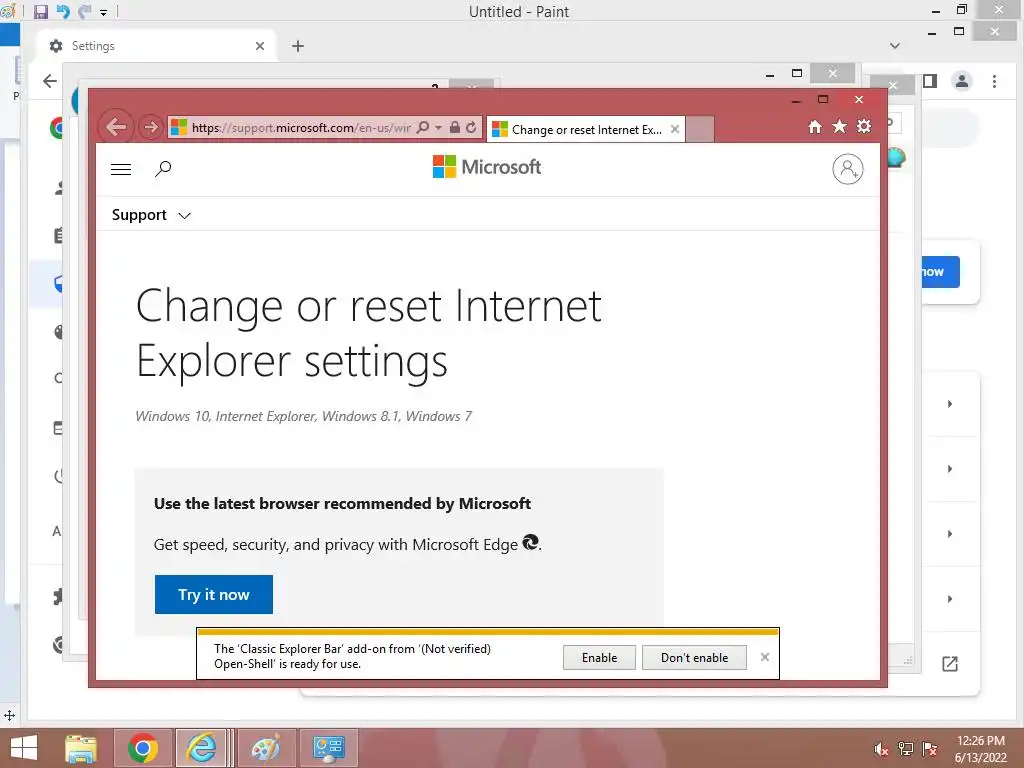The image size is (1024, 768).
Task: Open a new tab in Chrome
Action: tap(298, 46)
